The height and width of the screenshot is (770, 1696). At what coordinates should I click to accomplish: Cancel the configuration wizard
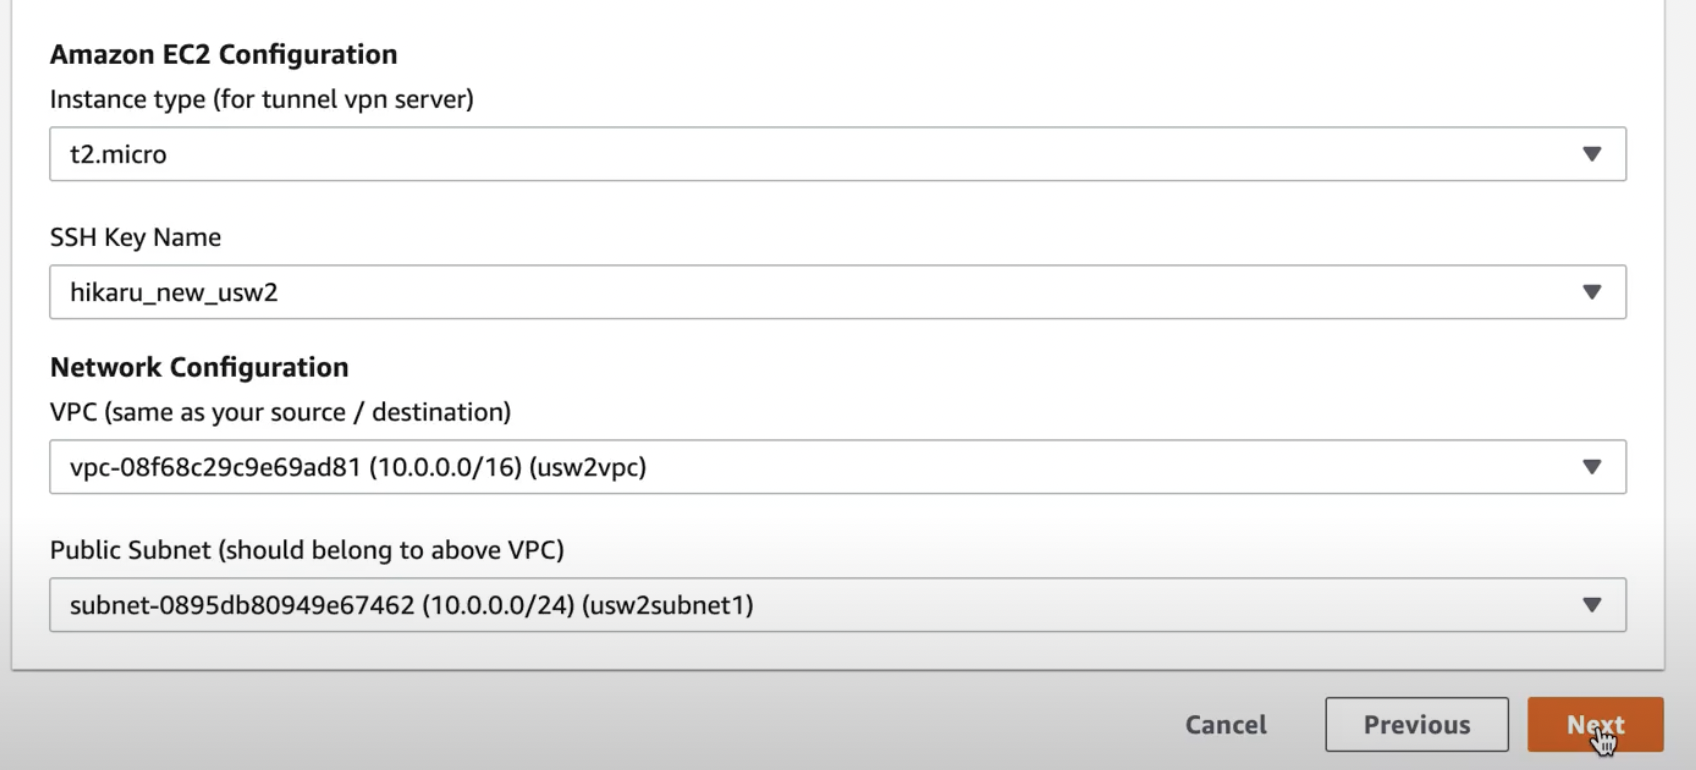pos(1226,724)
